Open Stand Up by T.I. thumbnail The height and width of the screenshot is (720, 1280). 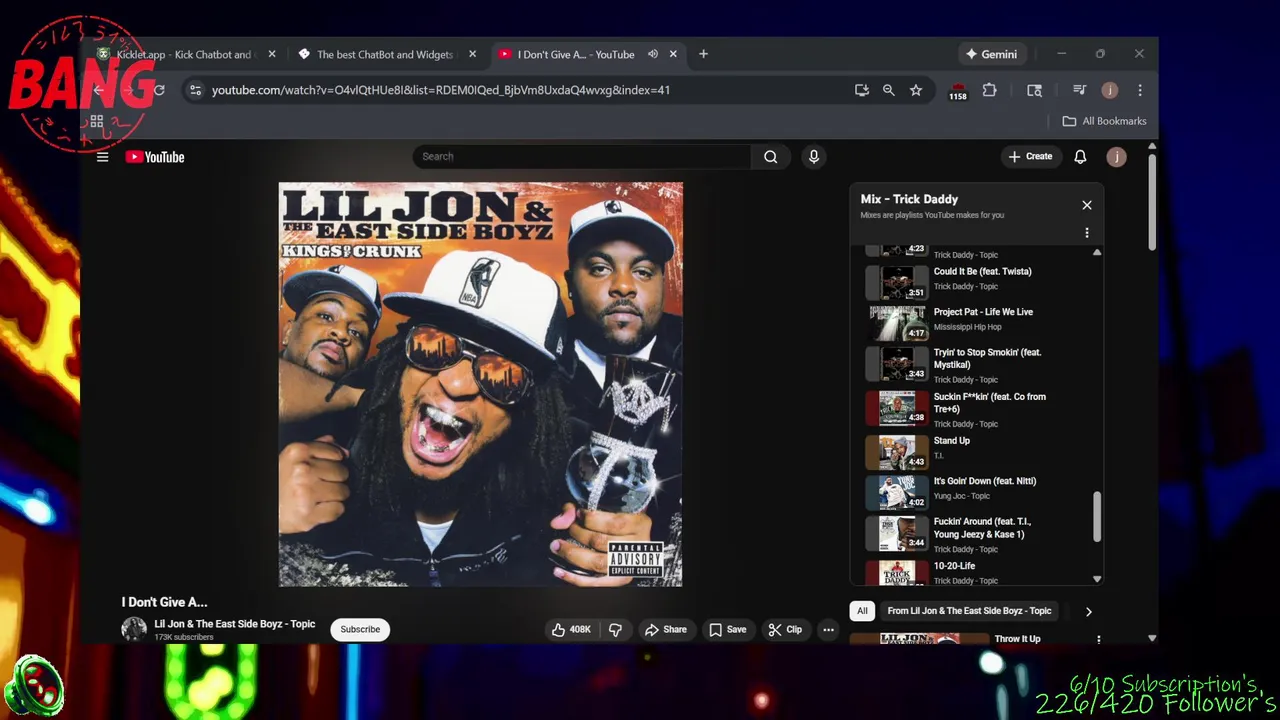pyautogui.click(x=897, y=452)
